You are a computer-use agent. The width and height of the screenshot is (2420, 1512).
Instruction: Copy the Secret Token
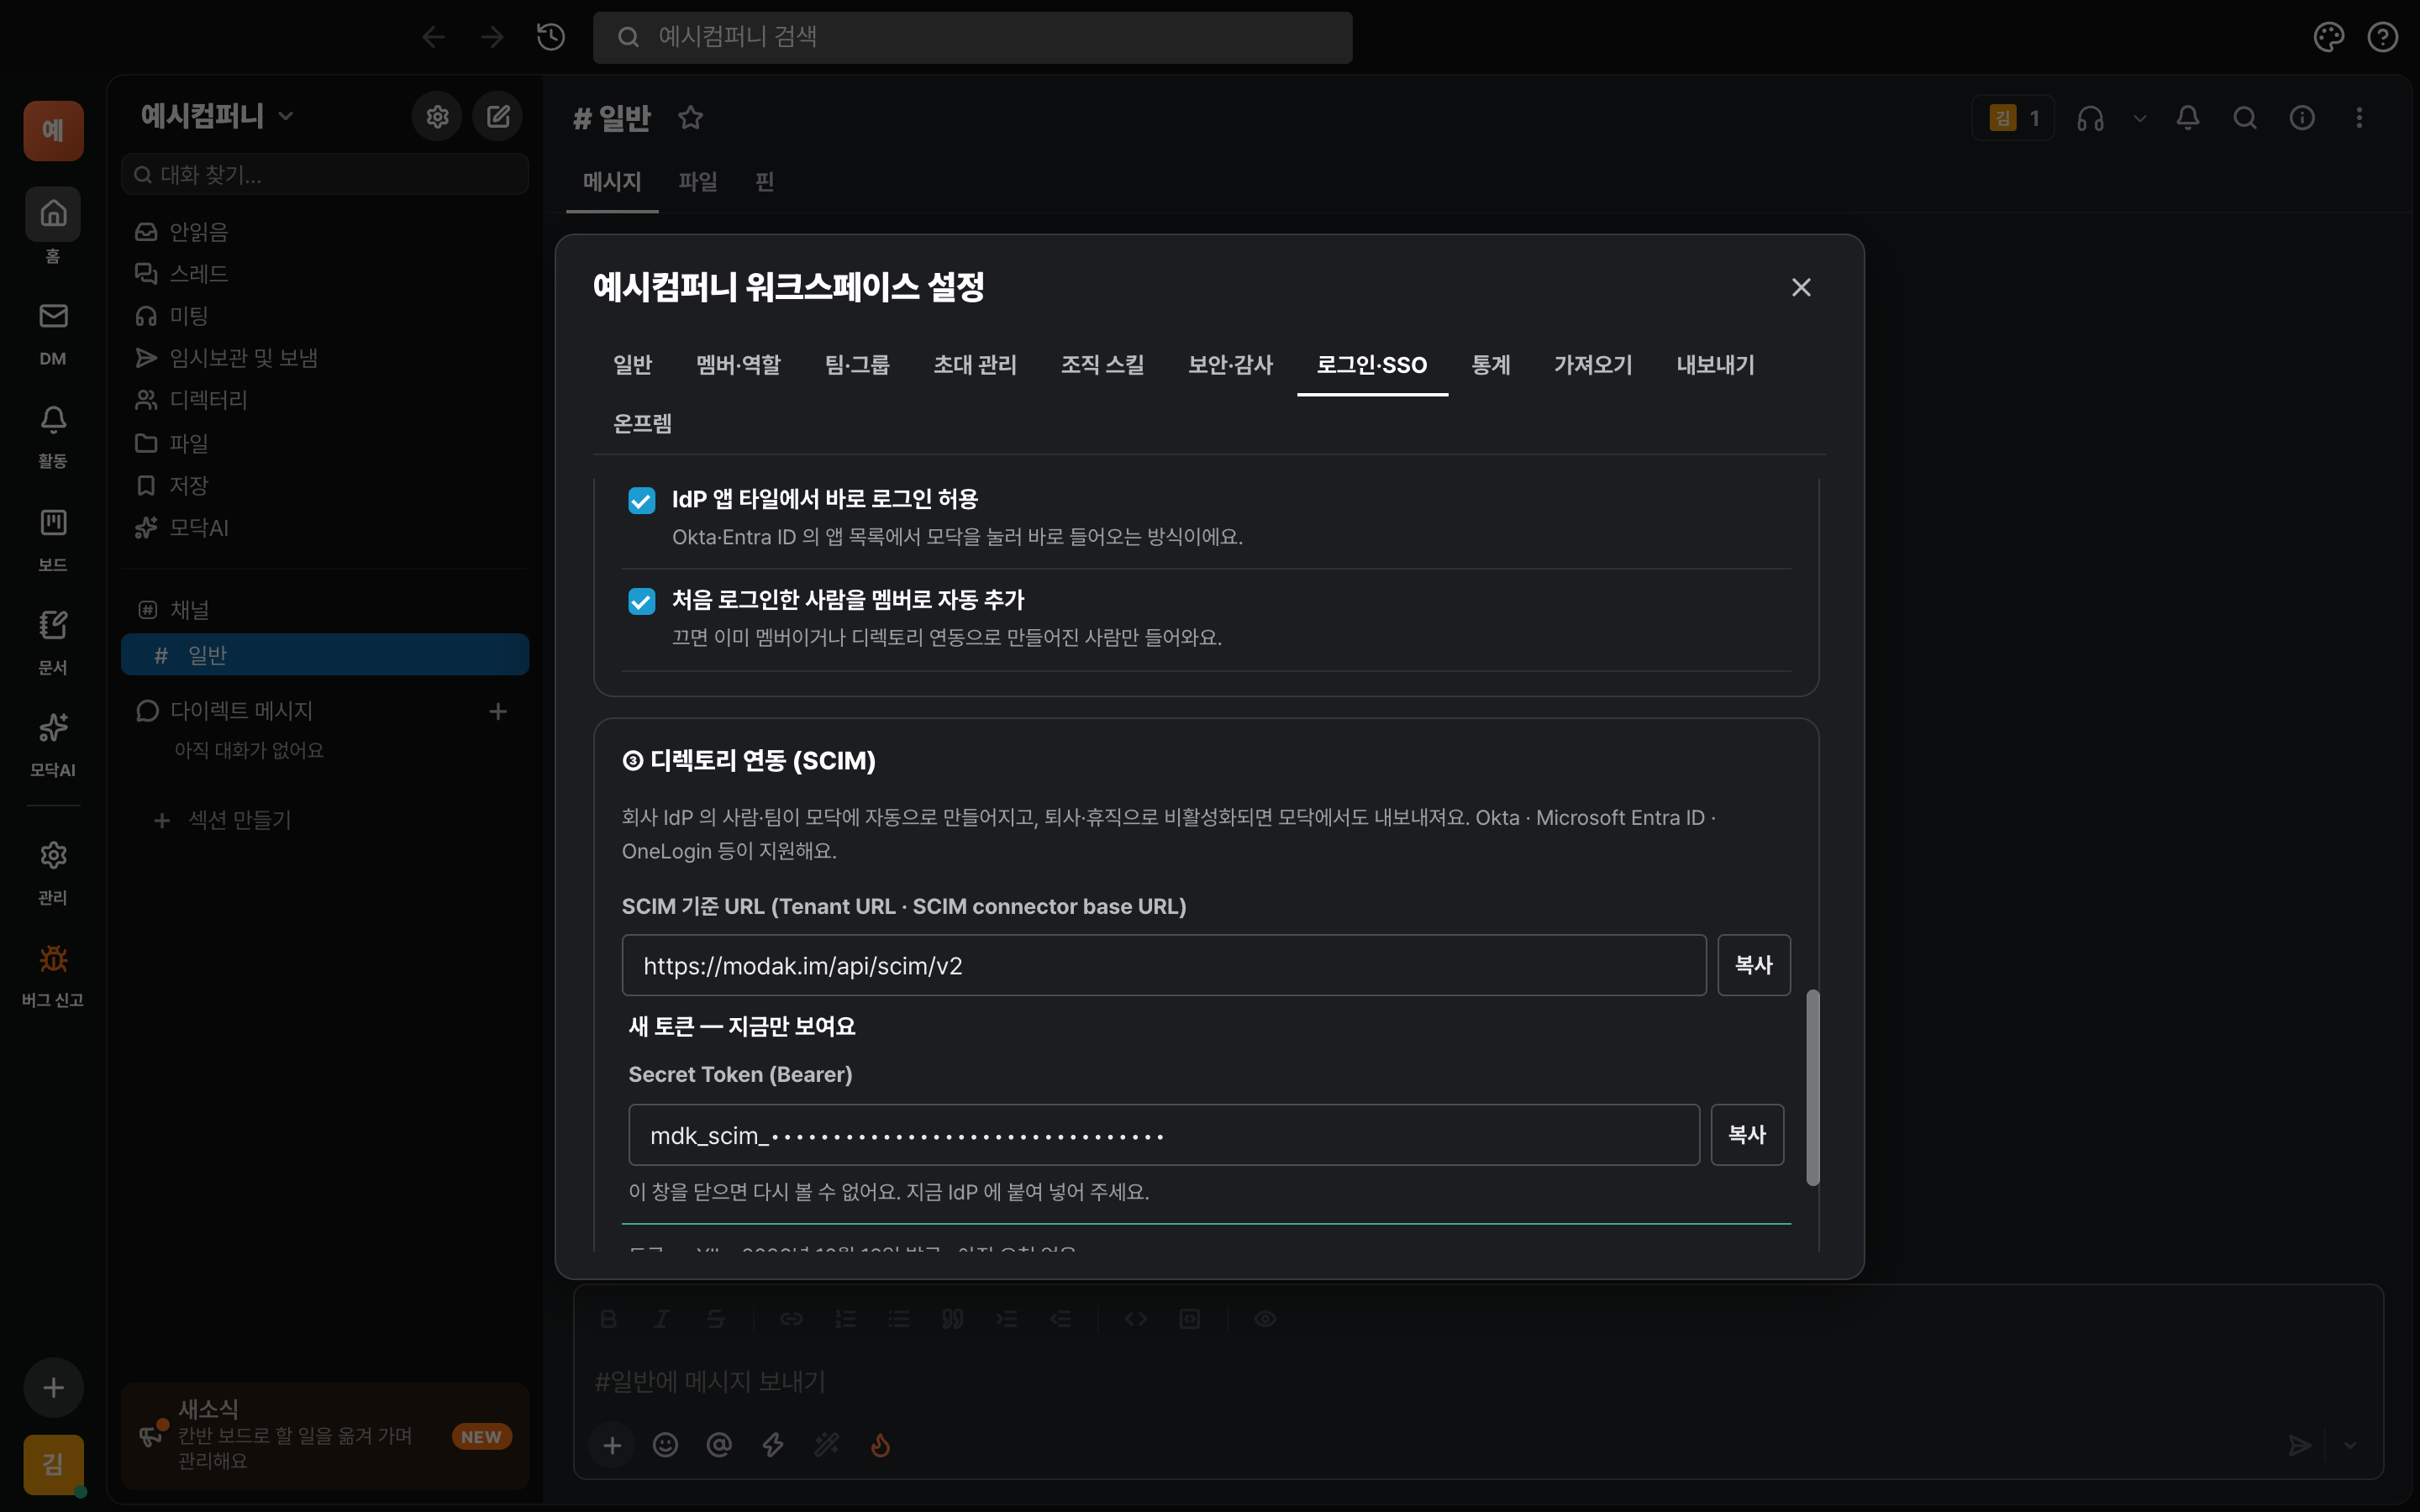1747,1135
